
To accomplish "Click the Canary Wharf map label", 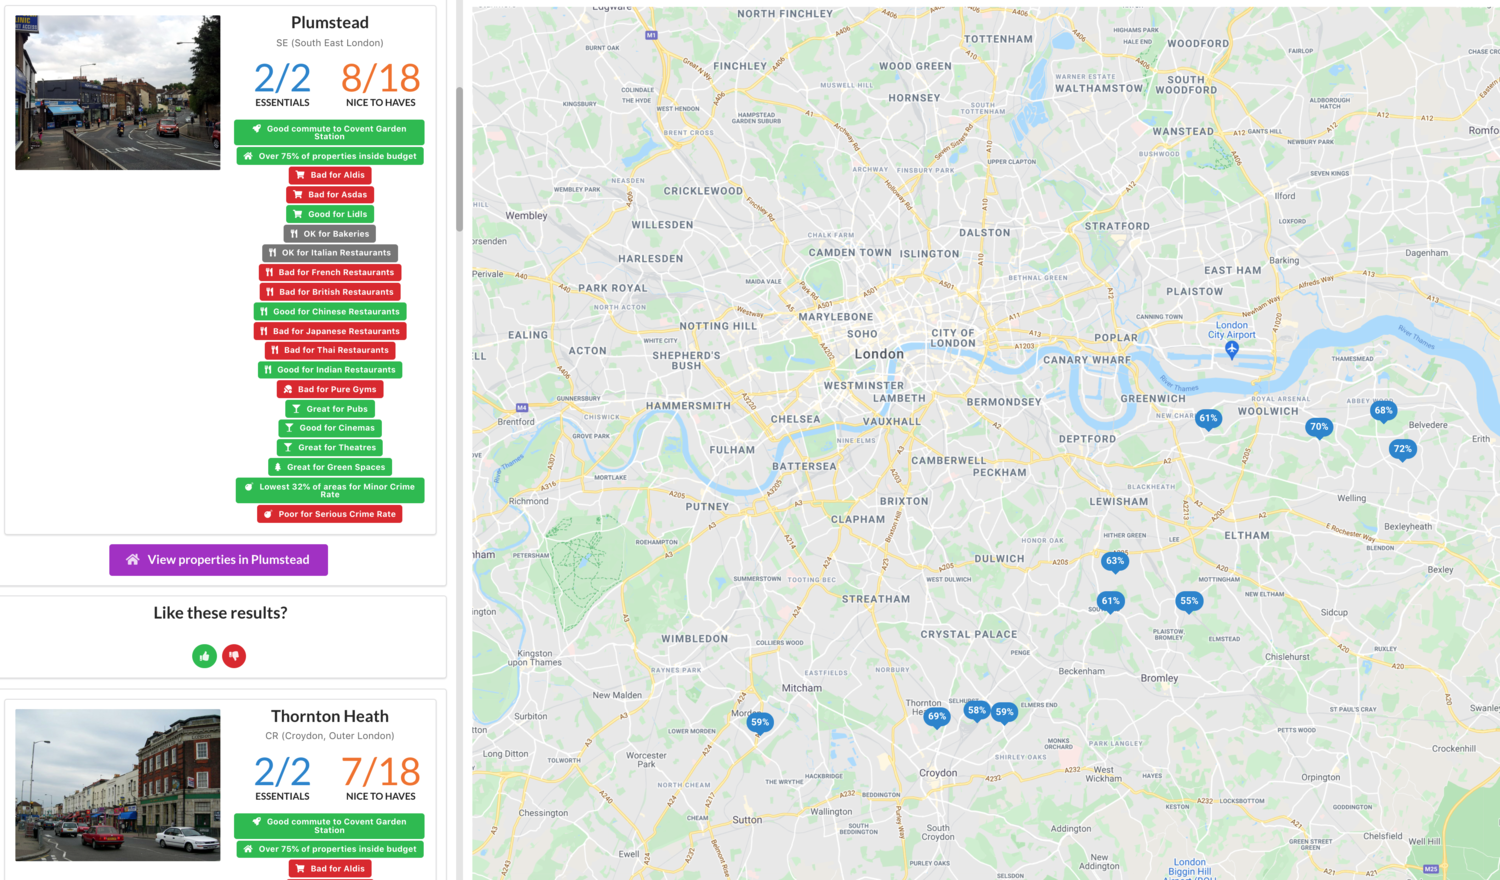I will coord(1087,360).
